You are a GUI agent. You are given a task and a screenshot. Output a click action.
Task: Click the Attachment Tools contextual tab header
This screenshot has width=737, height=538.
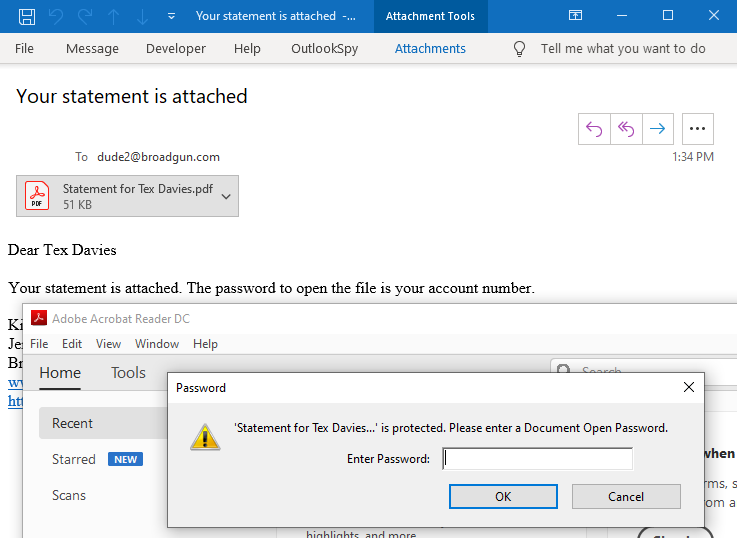coord(431,16)
